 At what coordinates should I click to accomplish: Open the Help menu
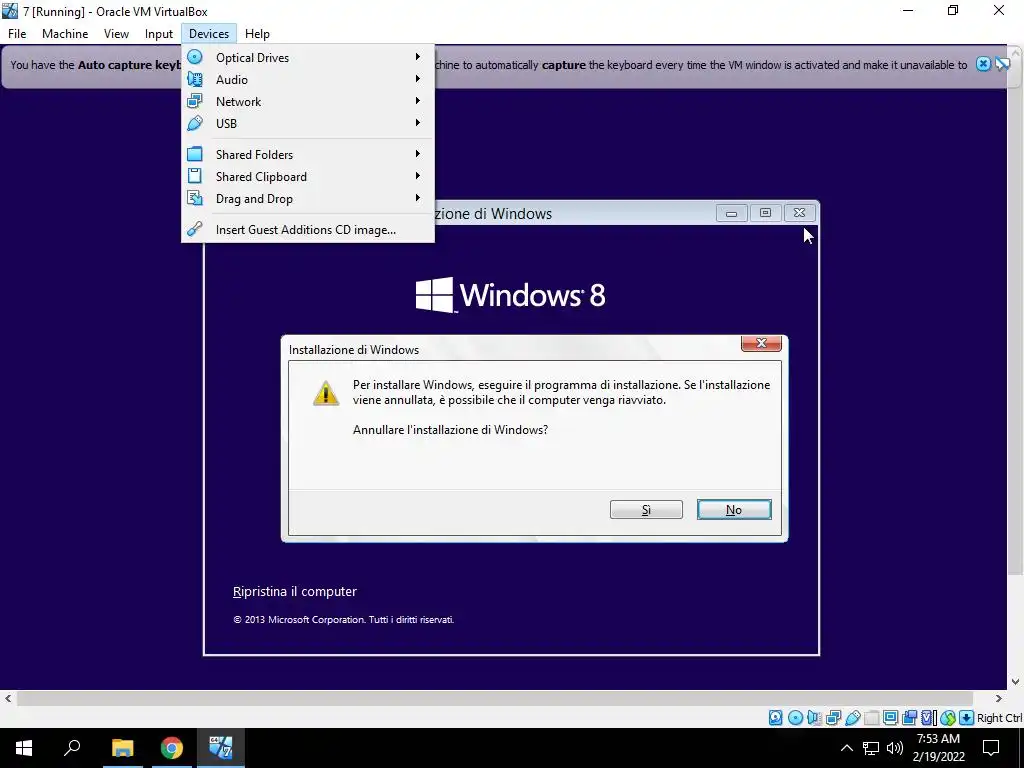(x=257, y=34)
